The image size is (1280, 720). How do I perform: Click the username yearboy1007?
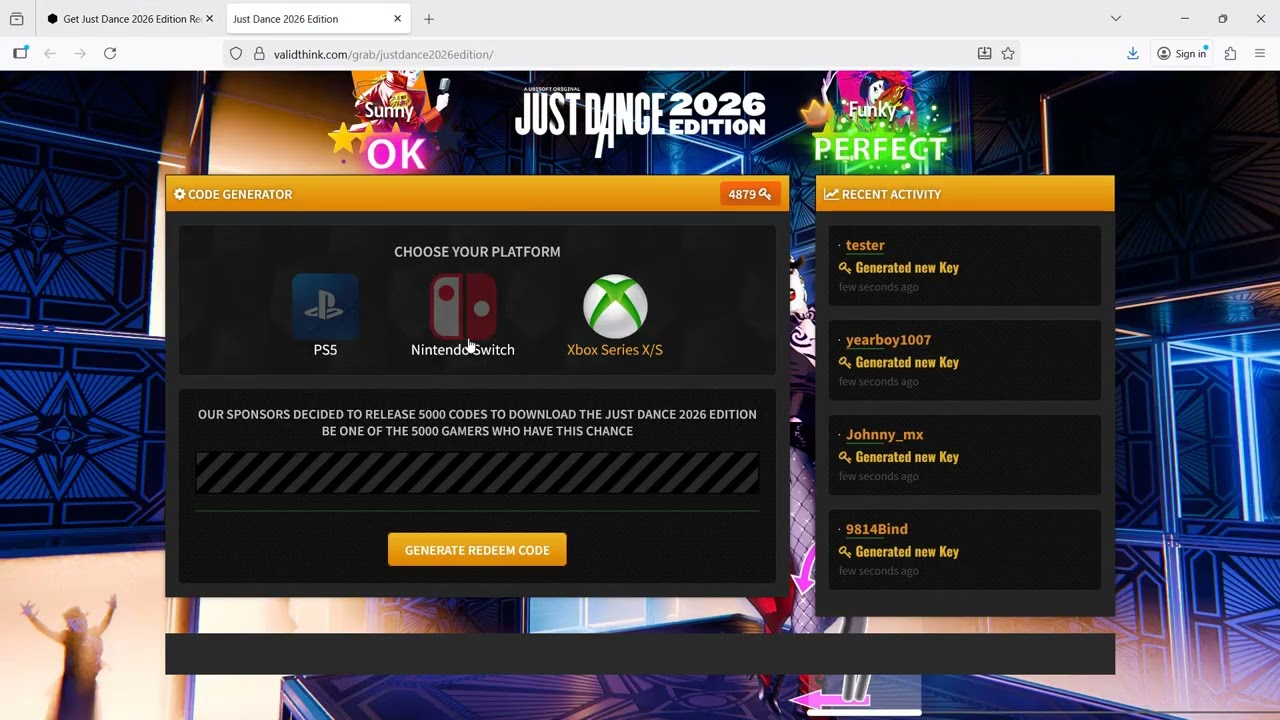tap(888, 340)
